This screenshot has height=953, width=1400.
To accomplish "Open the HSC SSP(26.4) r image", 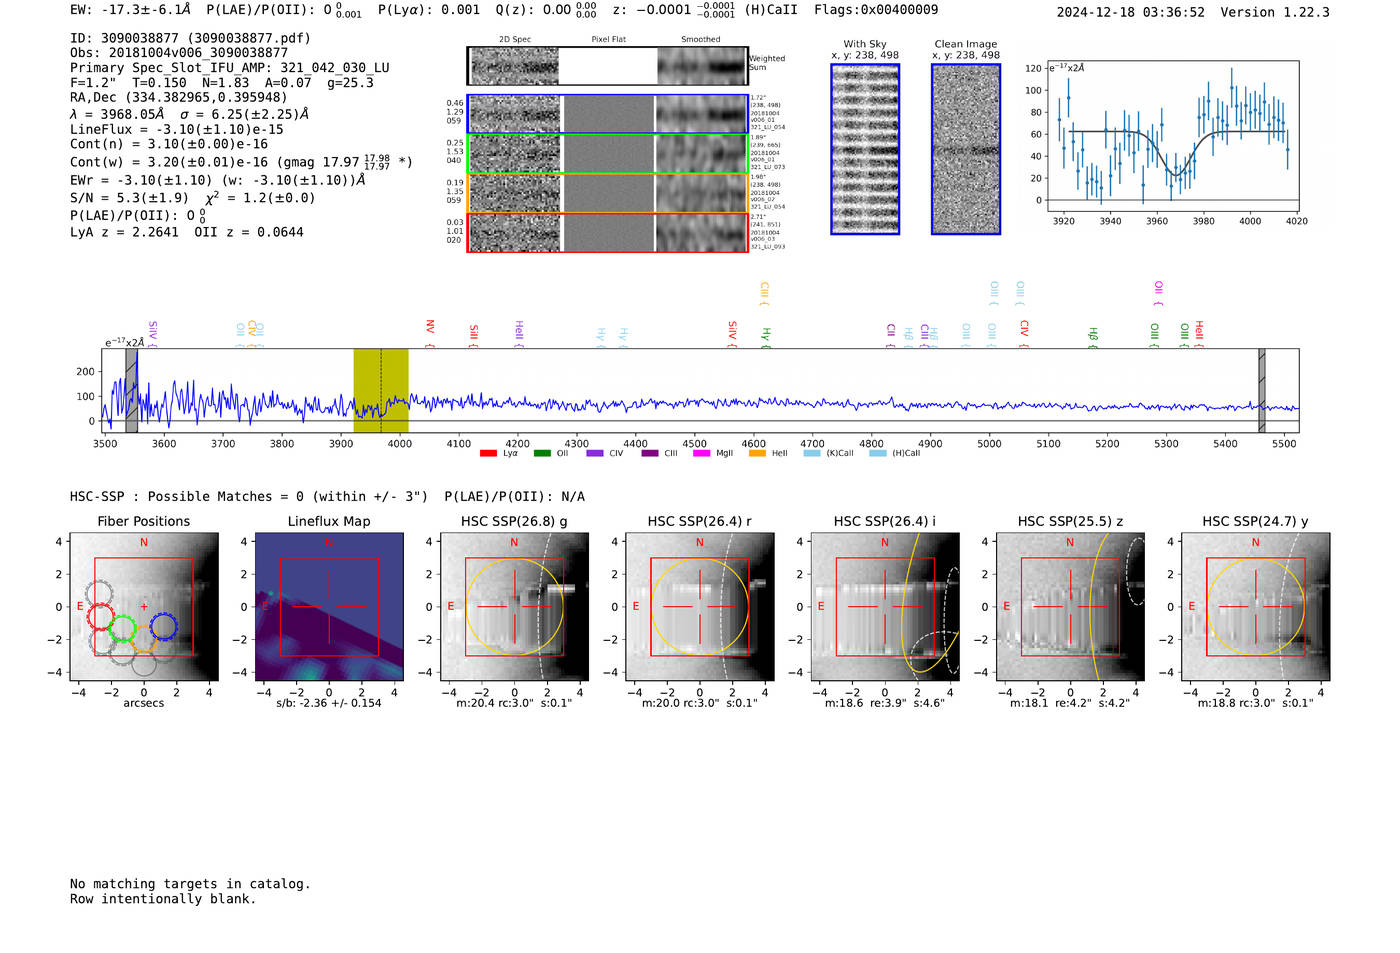I will (699, 607).
